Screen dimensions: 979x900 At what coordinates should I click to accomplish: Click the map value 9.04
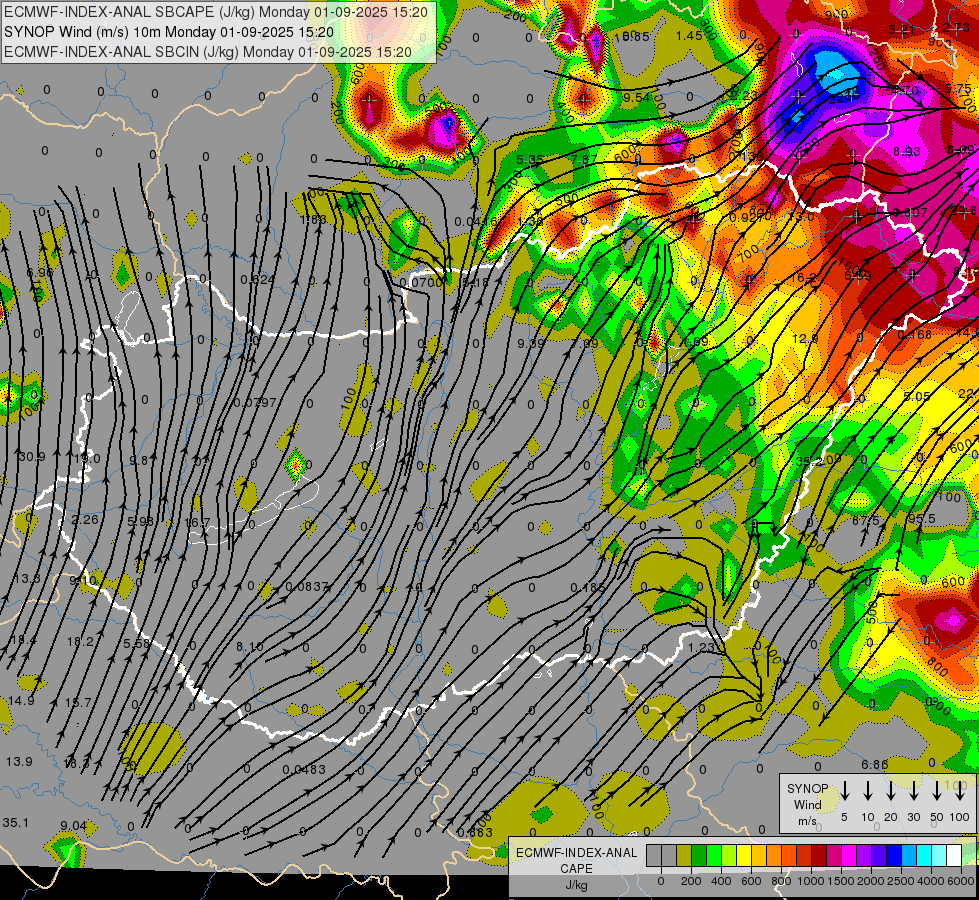[73, 826]
